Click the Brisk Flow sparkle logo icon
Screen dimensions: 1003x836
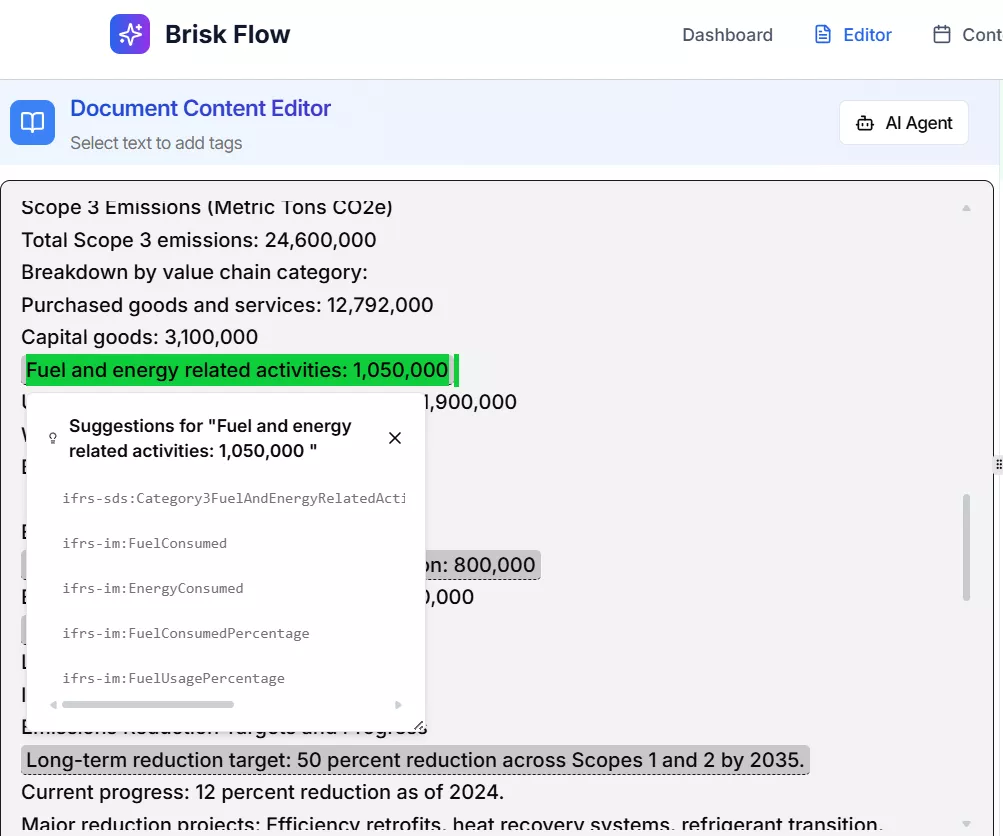pyautogui.click(x=130, y=34)
